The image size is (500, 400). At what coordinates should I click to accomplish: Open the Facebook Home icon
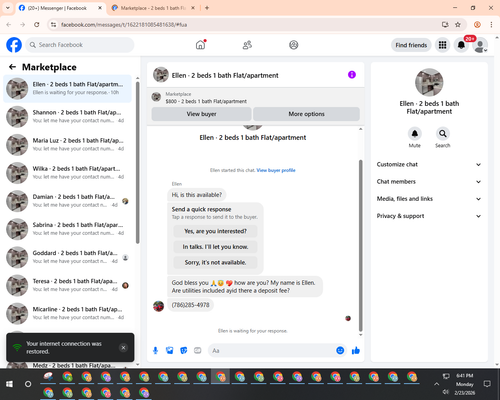click(200, 45)
